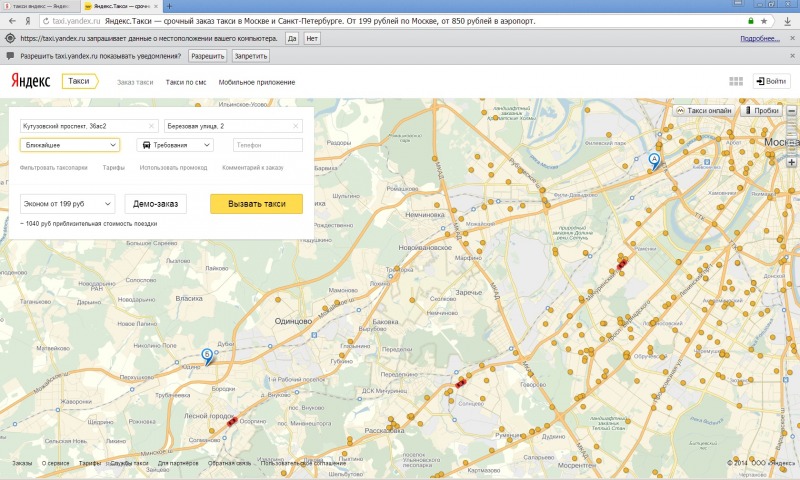Click destination field Березовая улица, 2
This screenshot has height=480, width=800.
[x=233, y=126]
